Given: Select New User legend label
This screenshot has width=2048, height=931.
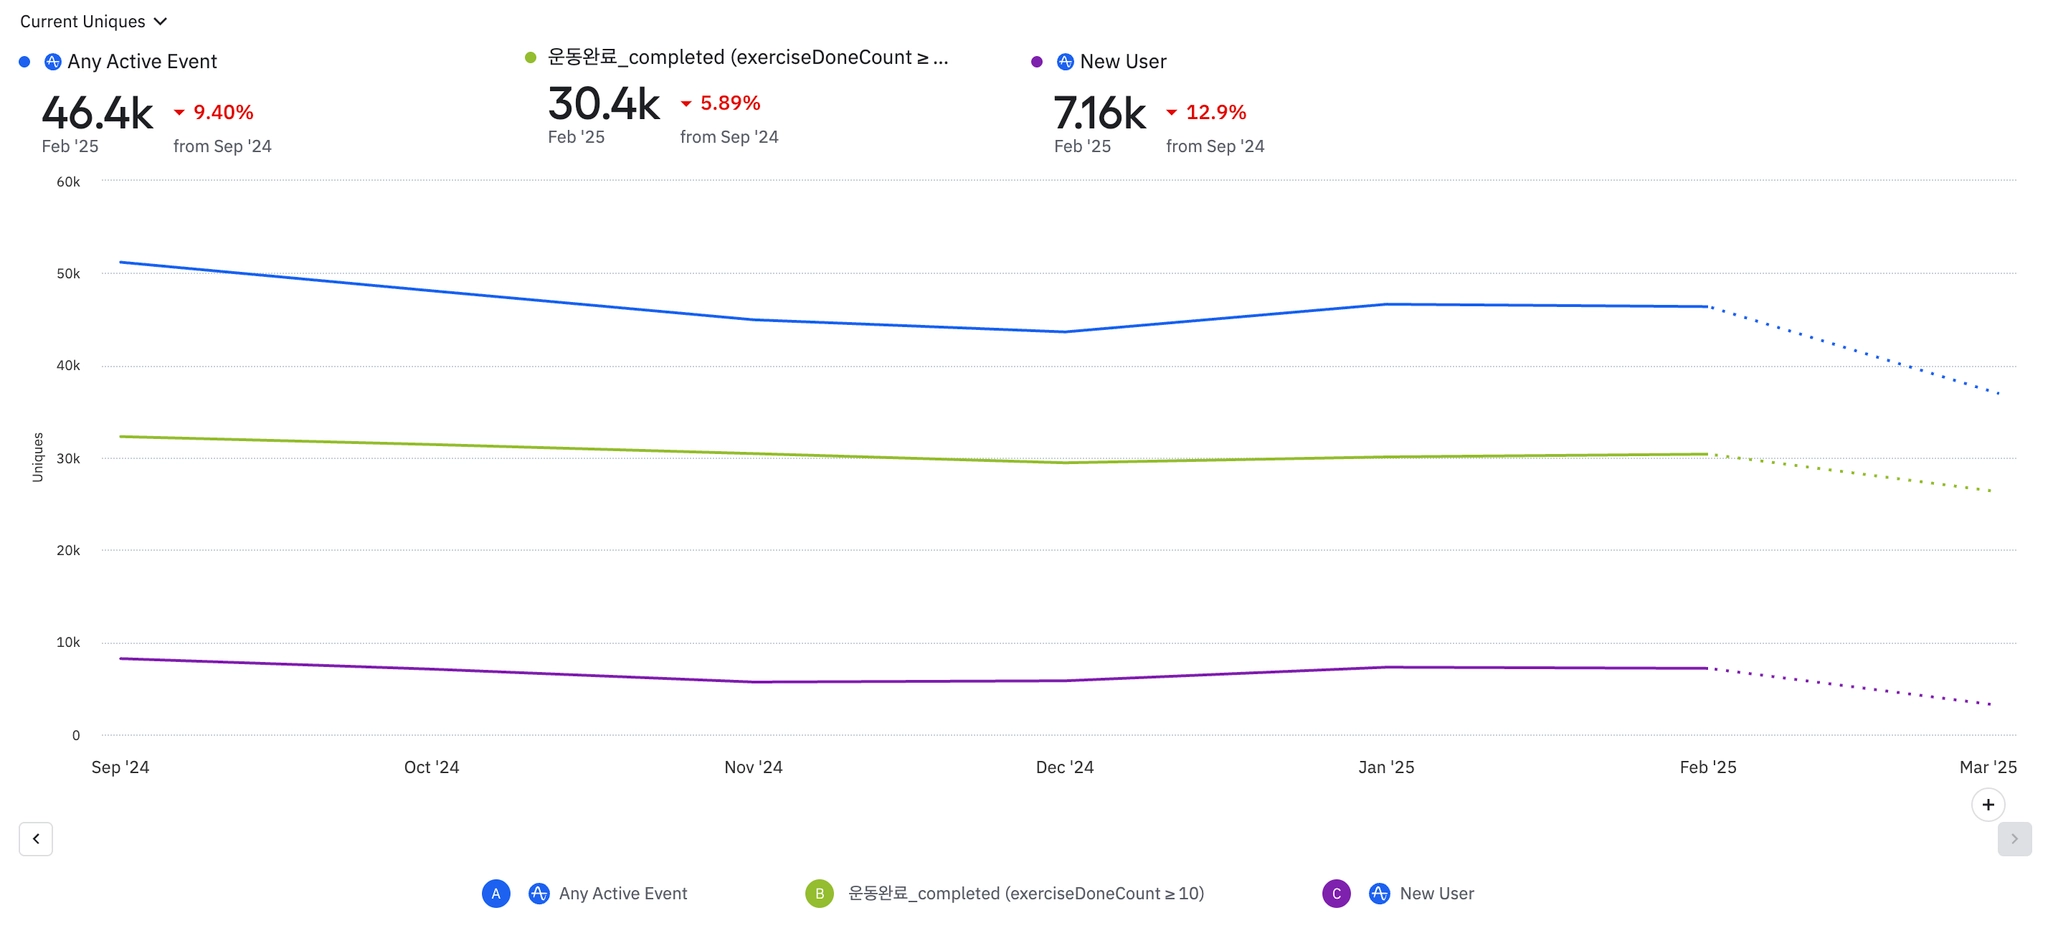Looking at the screenshot, I should click(1437, 894).
